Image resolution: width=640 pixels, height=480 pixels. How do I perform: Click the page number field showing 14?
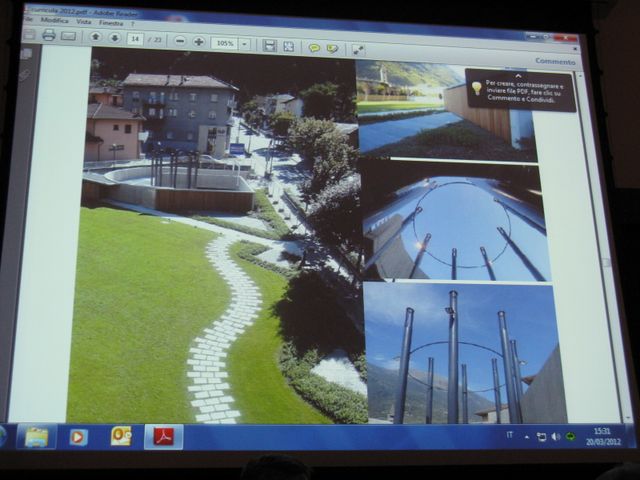(135, 39)
